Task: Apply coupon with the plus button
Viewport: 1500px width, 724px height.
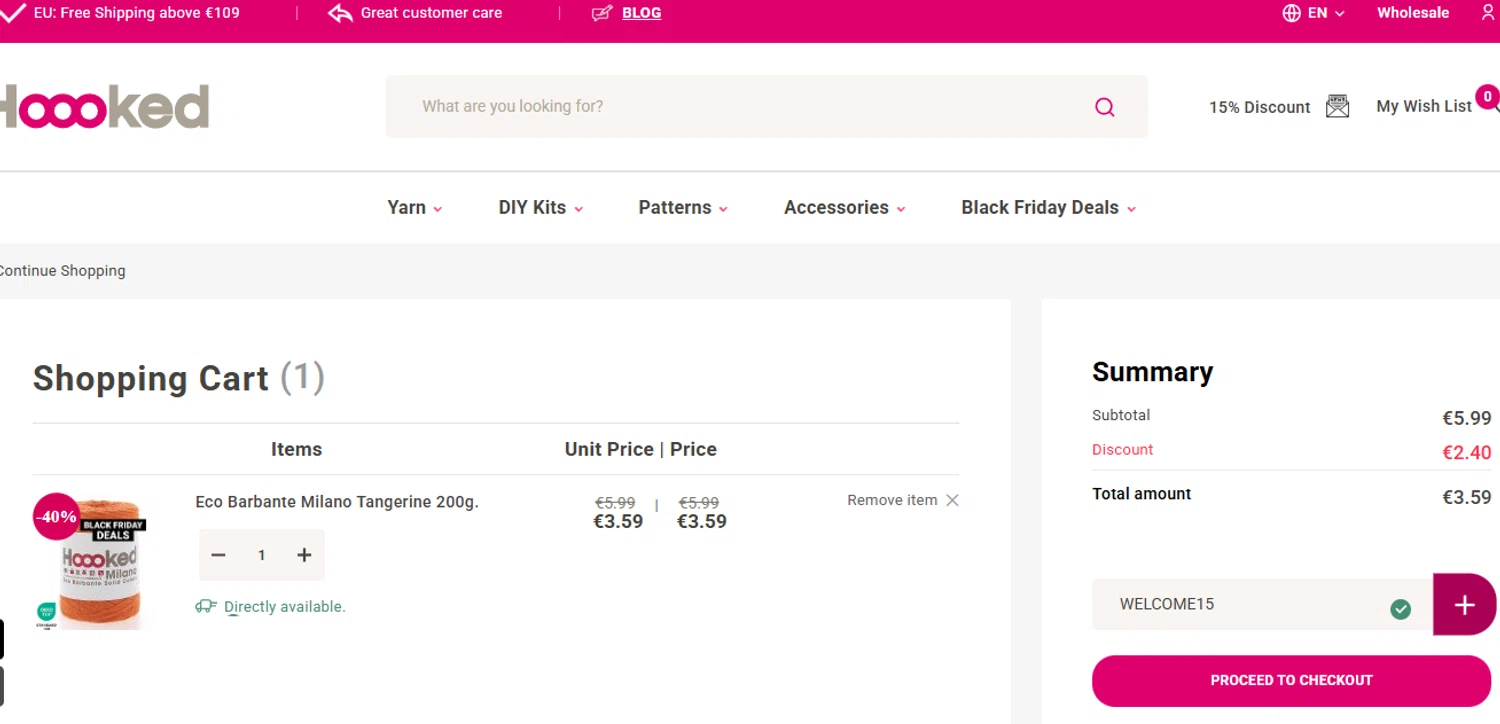Action: point(1464,604)
